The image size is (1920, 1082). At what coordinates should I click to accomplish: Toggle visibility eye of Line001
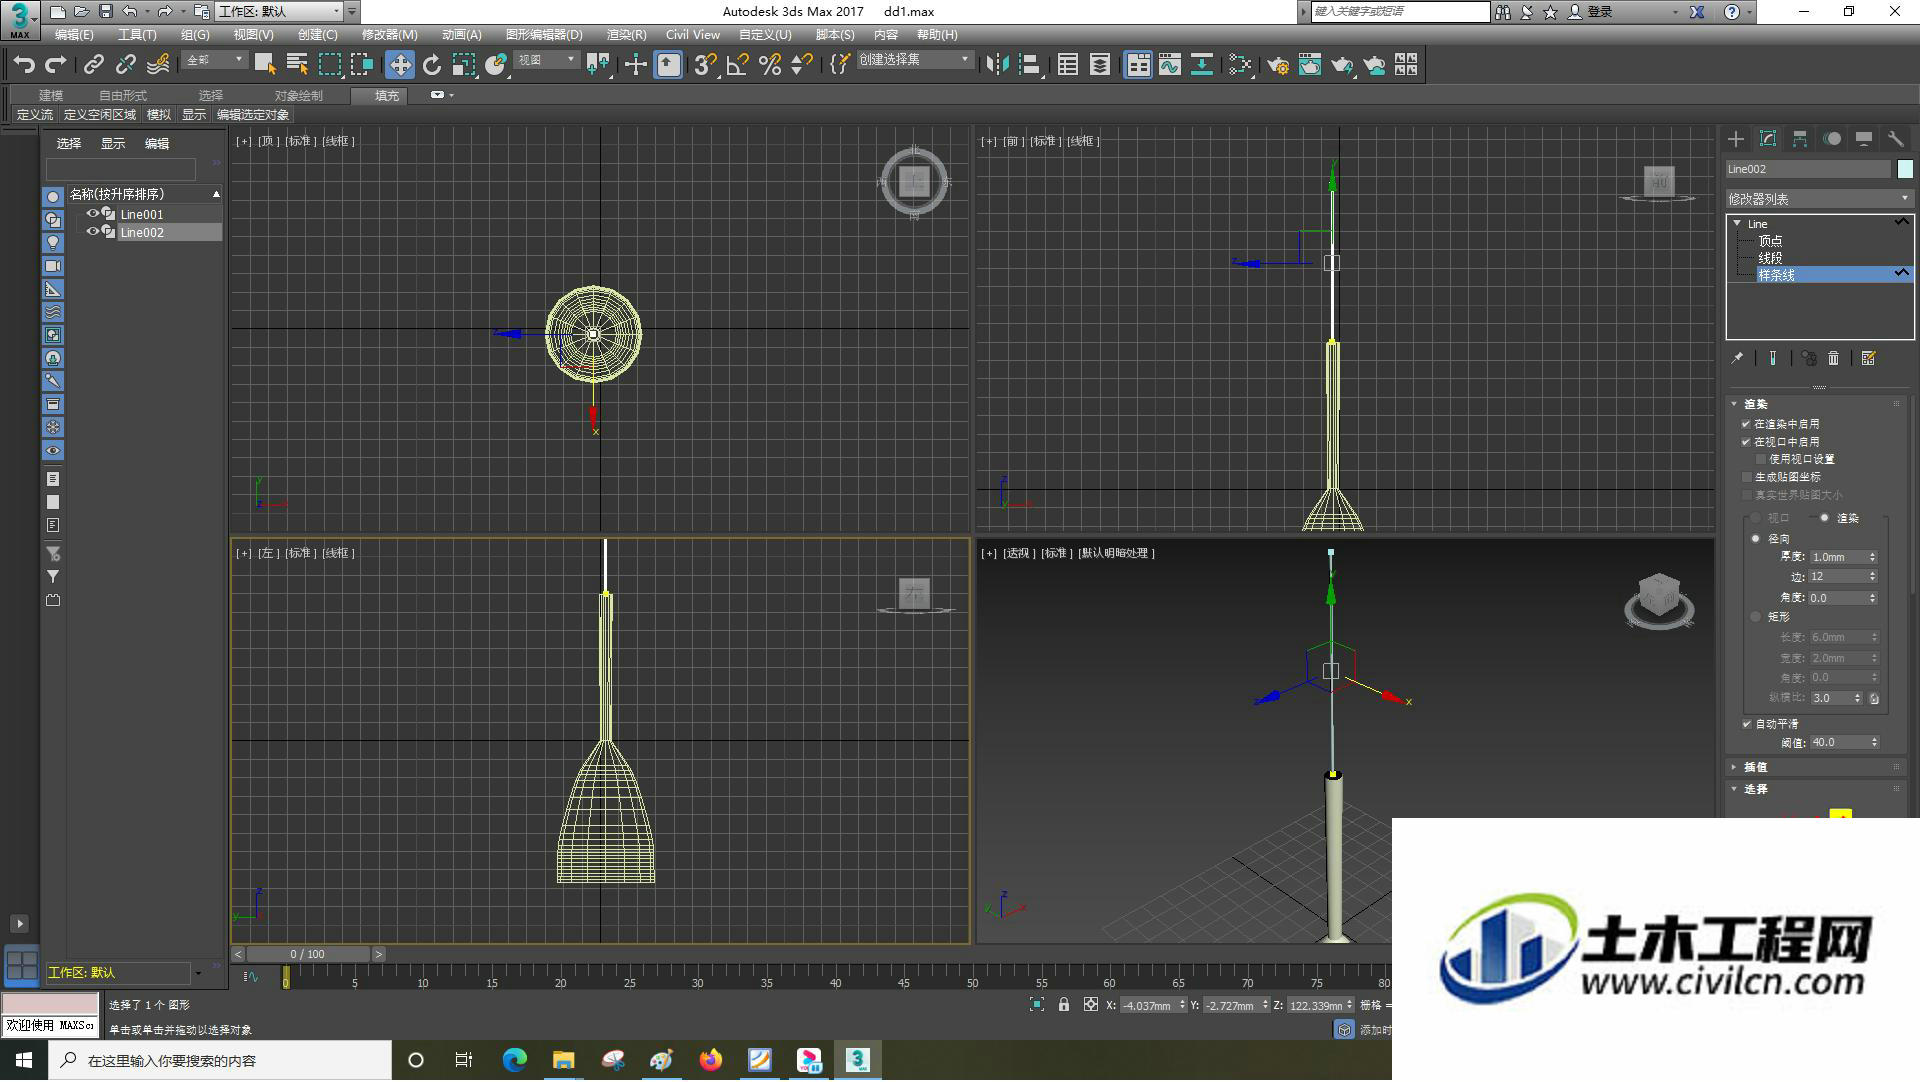click(x=92, y=213)
